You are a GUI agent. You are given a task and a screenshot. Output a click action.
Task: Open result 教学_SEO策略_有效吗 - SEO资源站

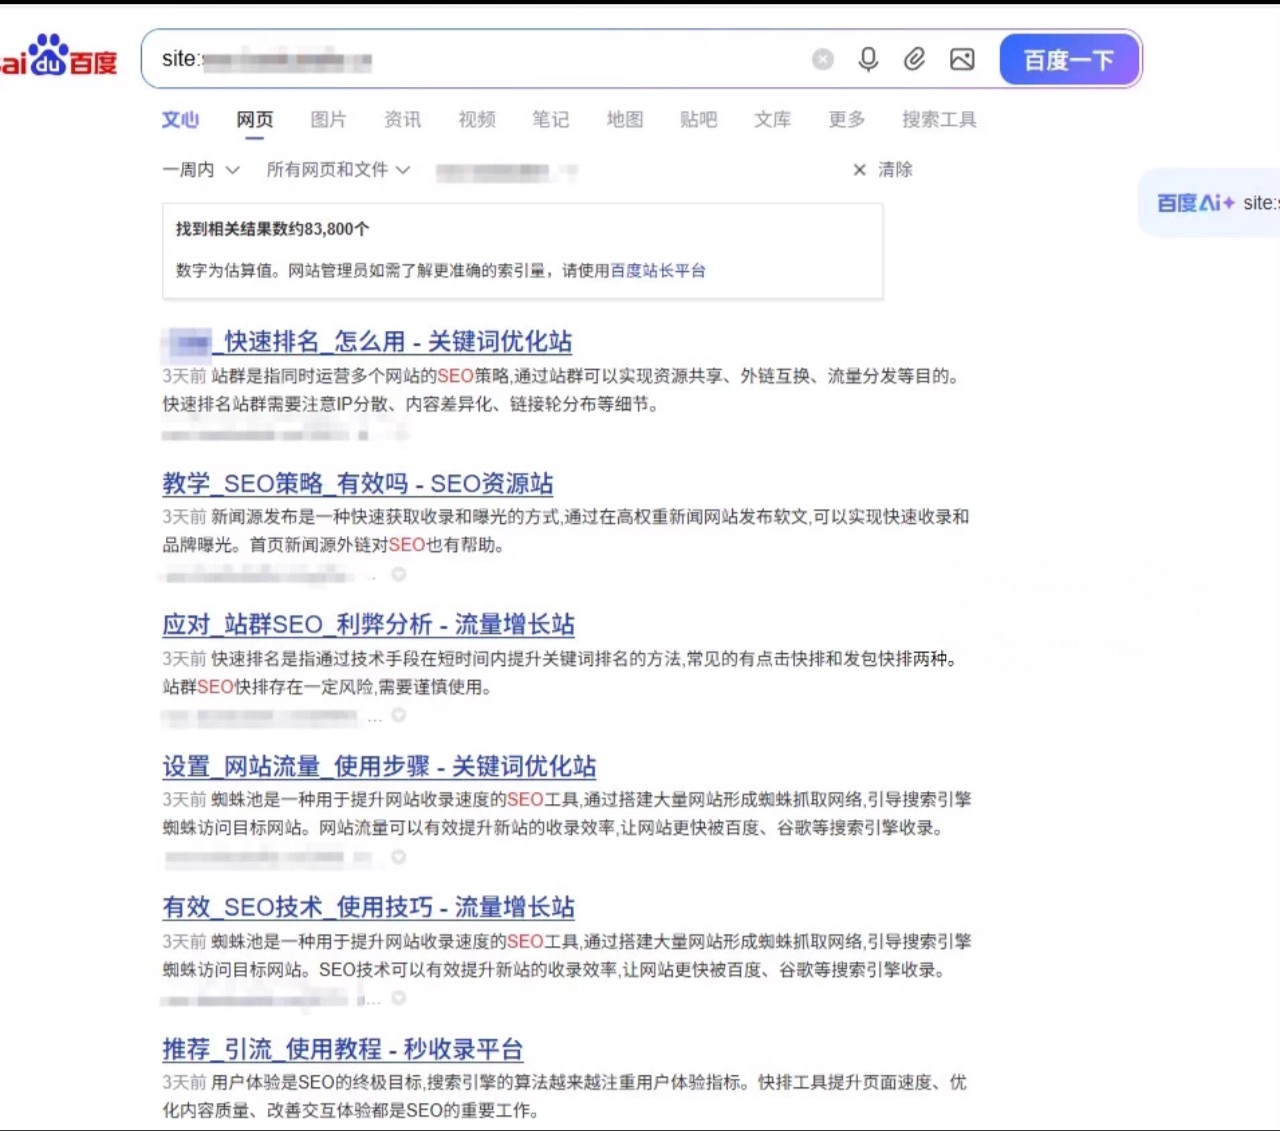pyautogui.click(x=357, y=483)
